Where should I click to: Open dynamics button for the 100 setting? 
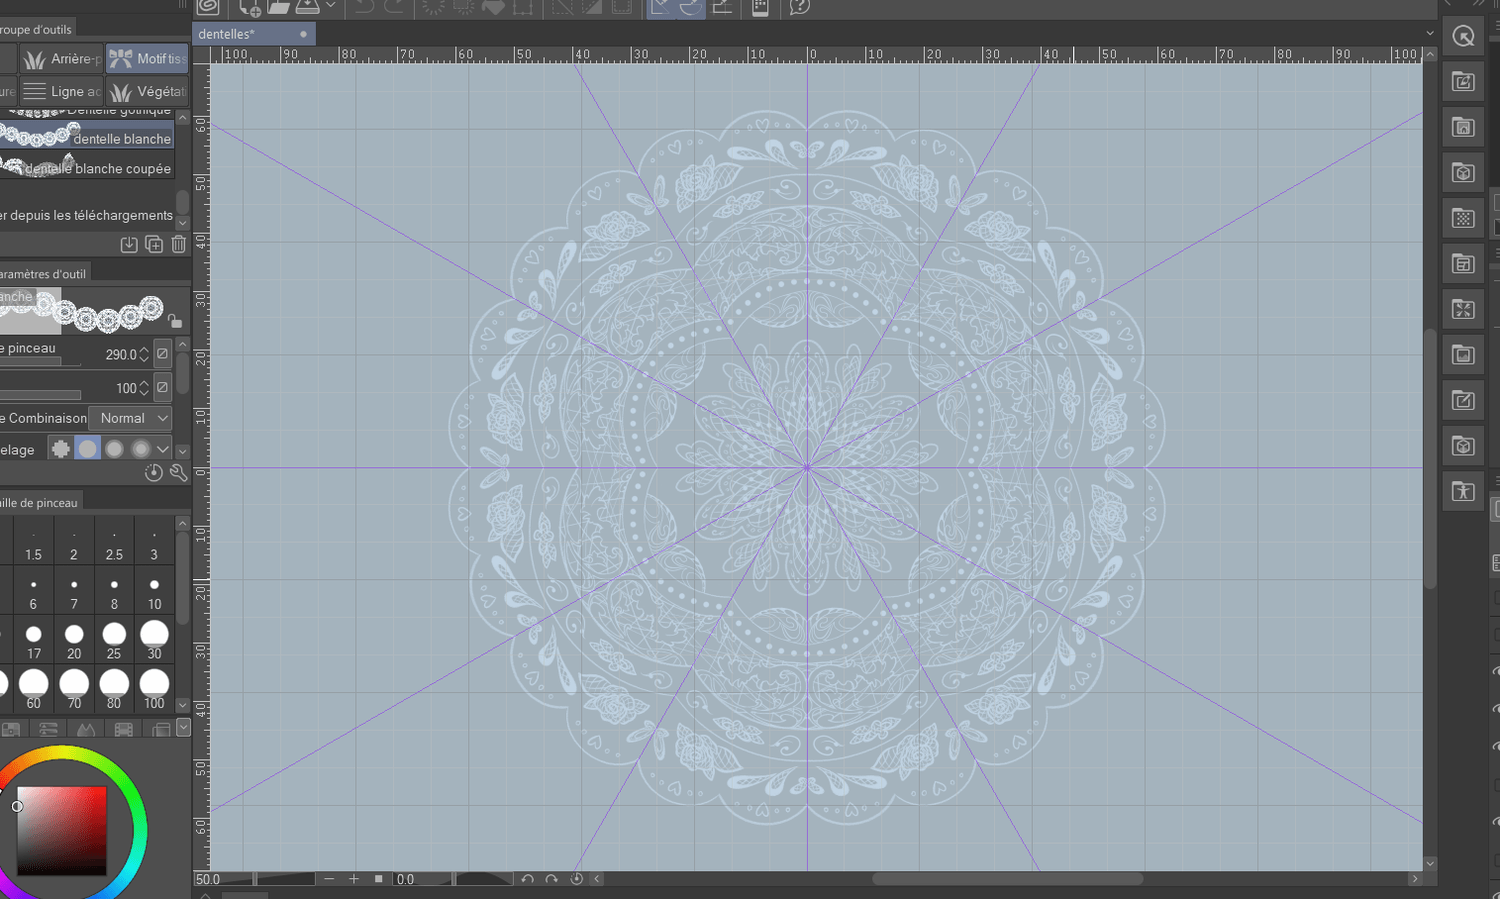(x=163, y=387)
